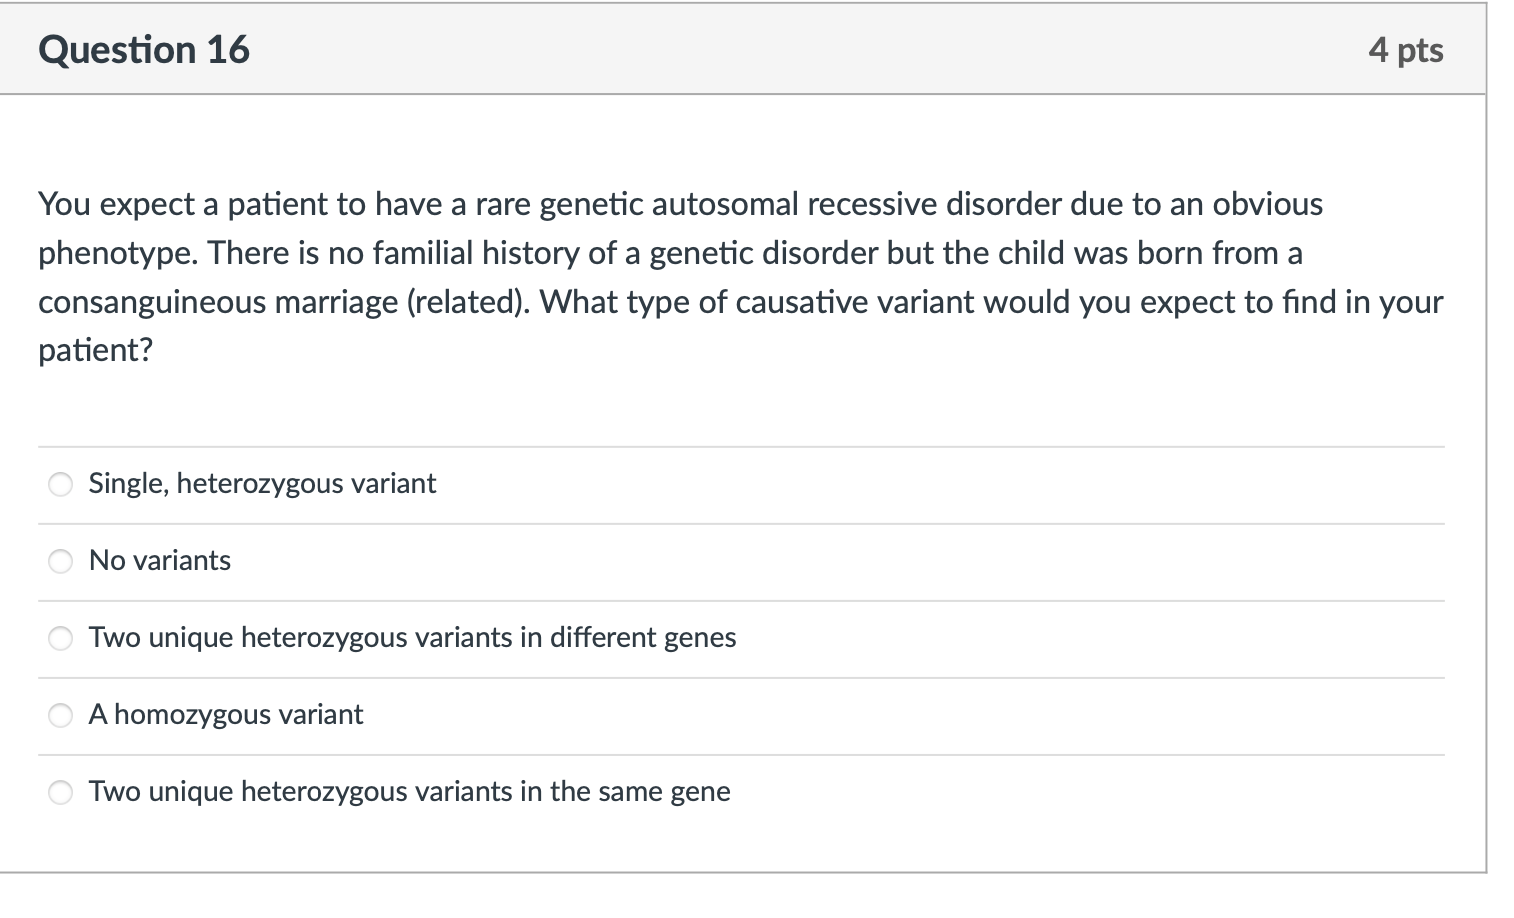Click the 'Single, heterozygous variant' label text
Viewport: 1514px width, 918px height.
pyautogui.click(x=262, y=484)
